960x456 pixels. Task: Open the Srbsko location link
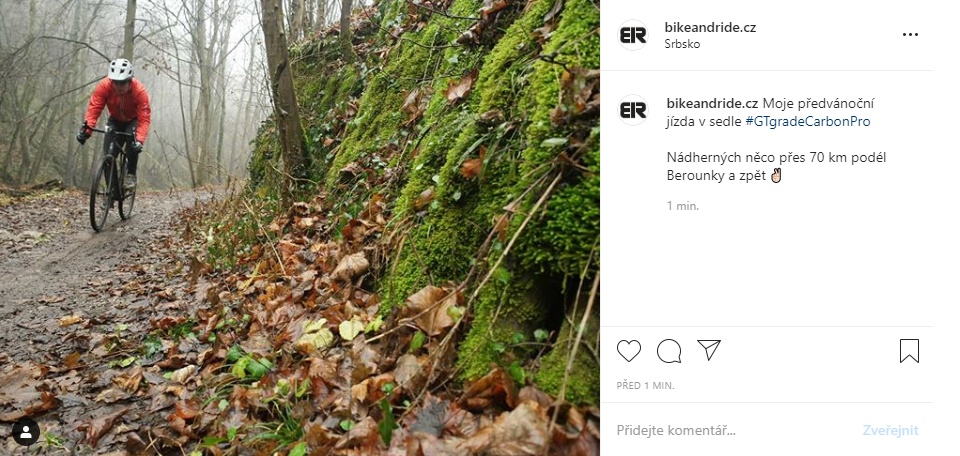pyautogui.click(x=683, y=44)
